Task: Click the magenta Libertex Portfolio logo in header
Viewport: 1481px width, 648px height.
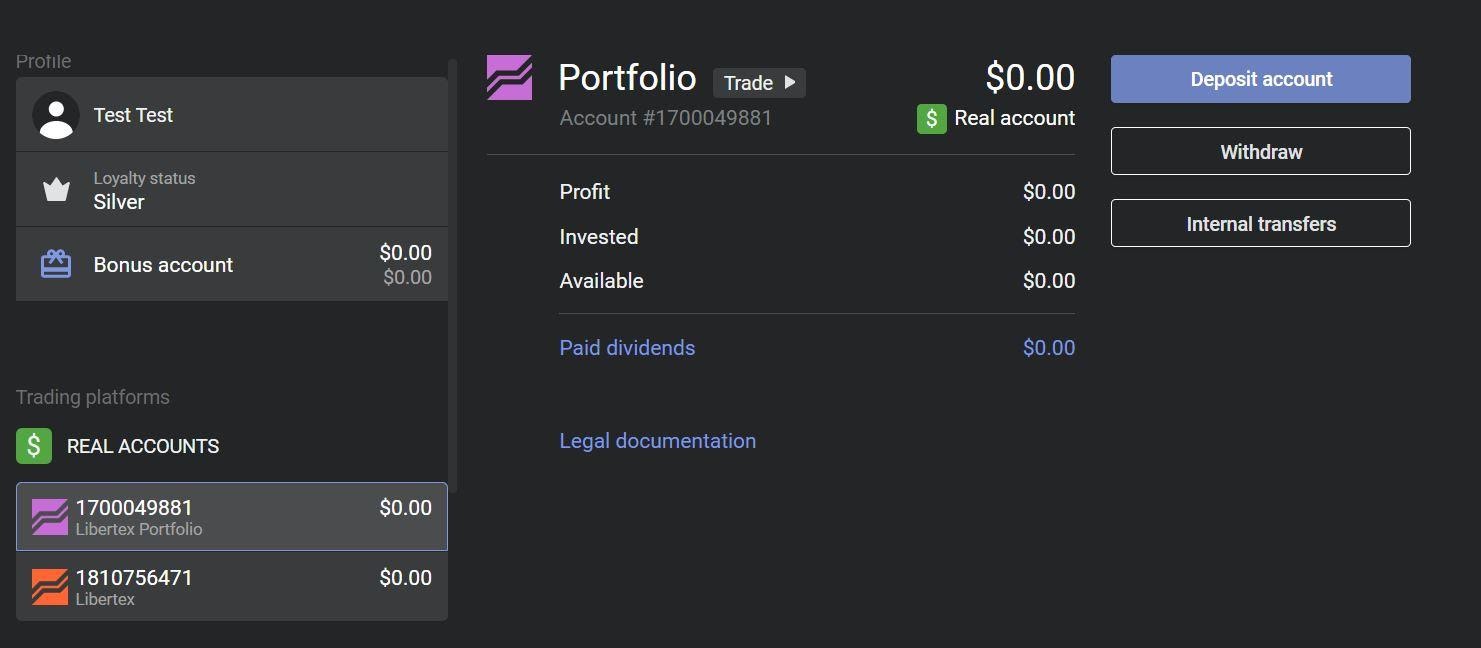Action: click(509, 76)
